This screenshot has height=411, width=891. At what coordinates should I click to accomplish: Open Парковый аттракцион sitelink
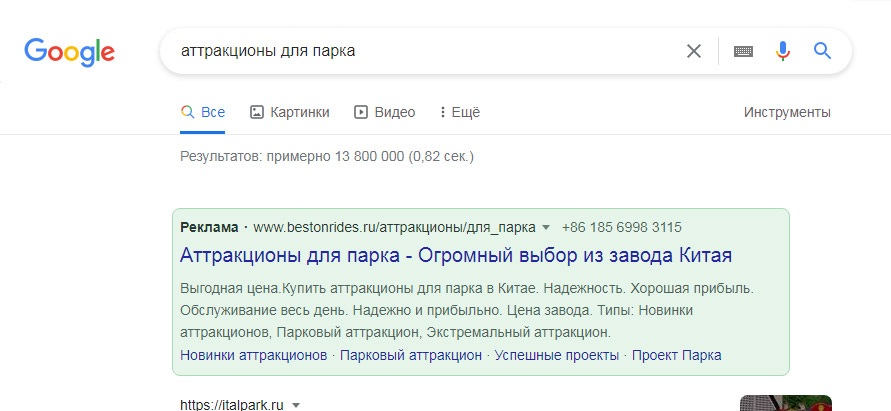411,355
